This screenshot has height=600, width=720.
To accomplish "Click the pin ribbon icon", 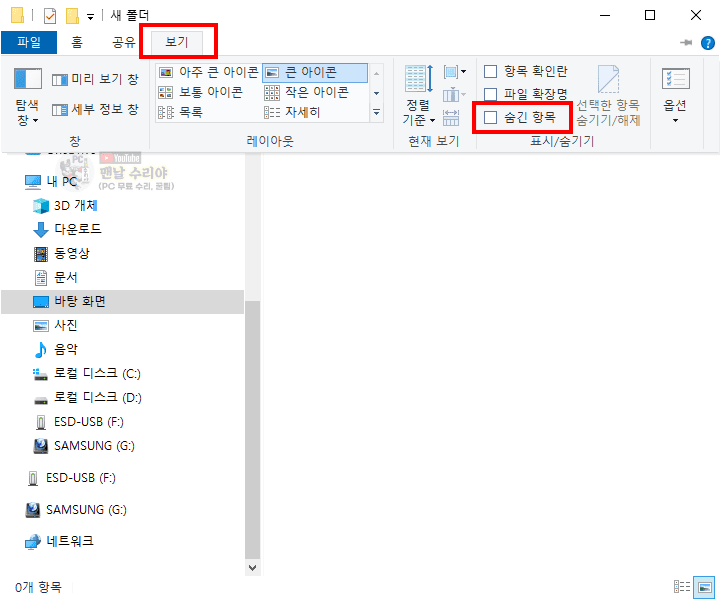I will tap(686, 43).
